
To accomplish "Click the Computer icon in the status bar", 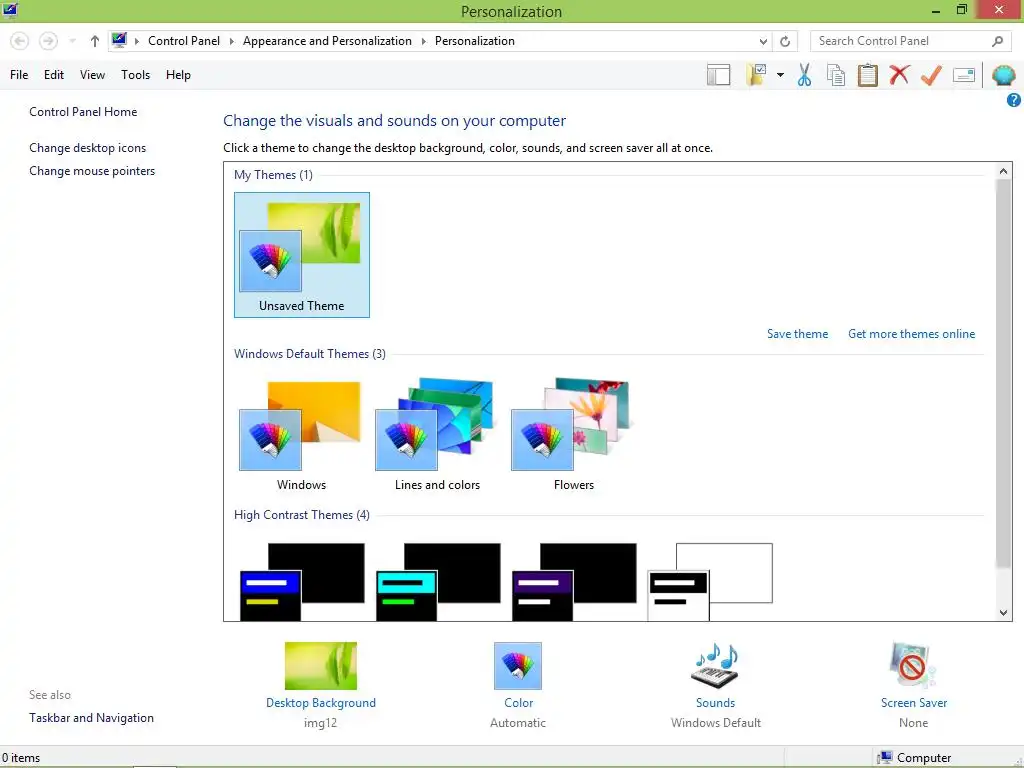I will (x=885, y=758).
